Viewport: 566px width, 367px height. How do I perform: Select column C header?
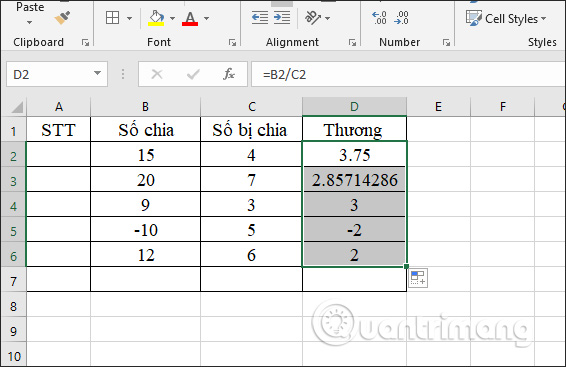252,107
